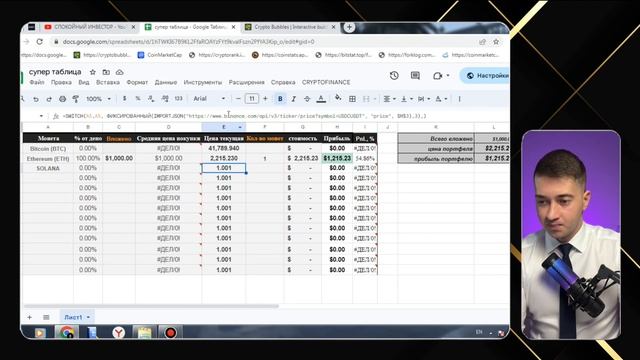Open Файл menu

(x=37, y=82)
